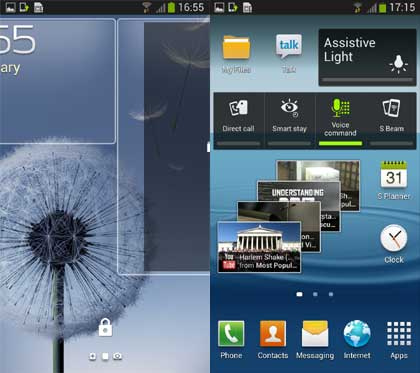Select the plus lock screen page indicator

click(x=93, y=356)
